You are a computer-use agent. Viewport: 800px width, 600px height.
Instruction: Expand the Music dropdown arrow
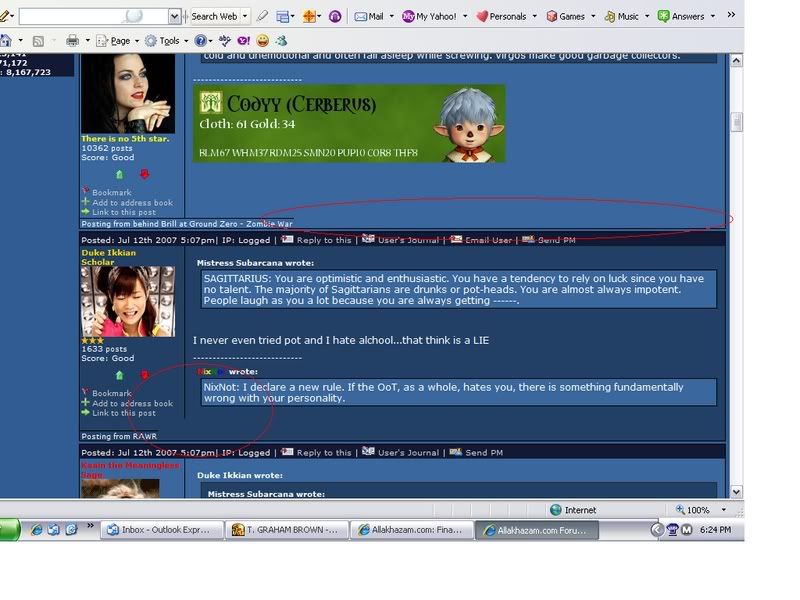tap(647, 16)
